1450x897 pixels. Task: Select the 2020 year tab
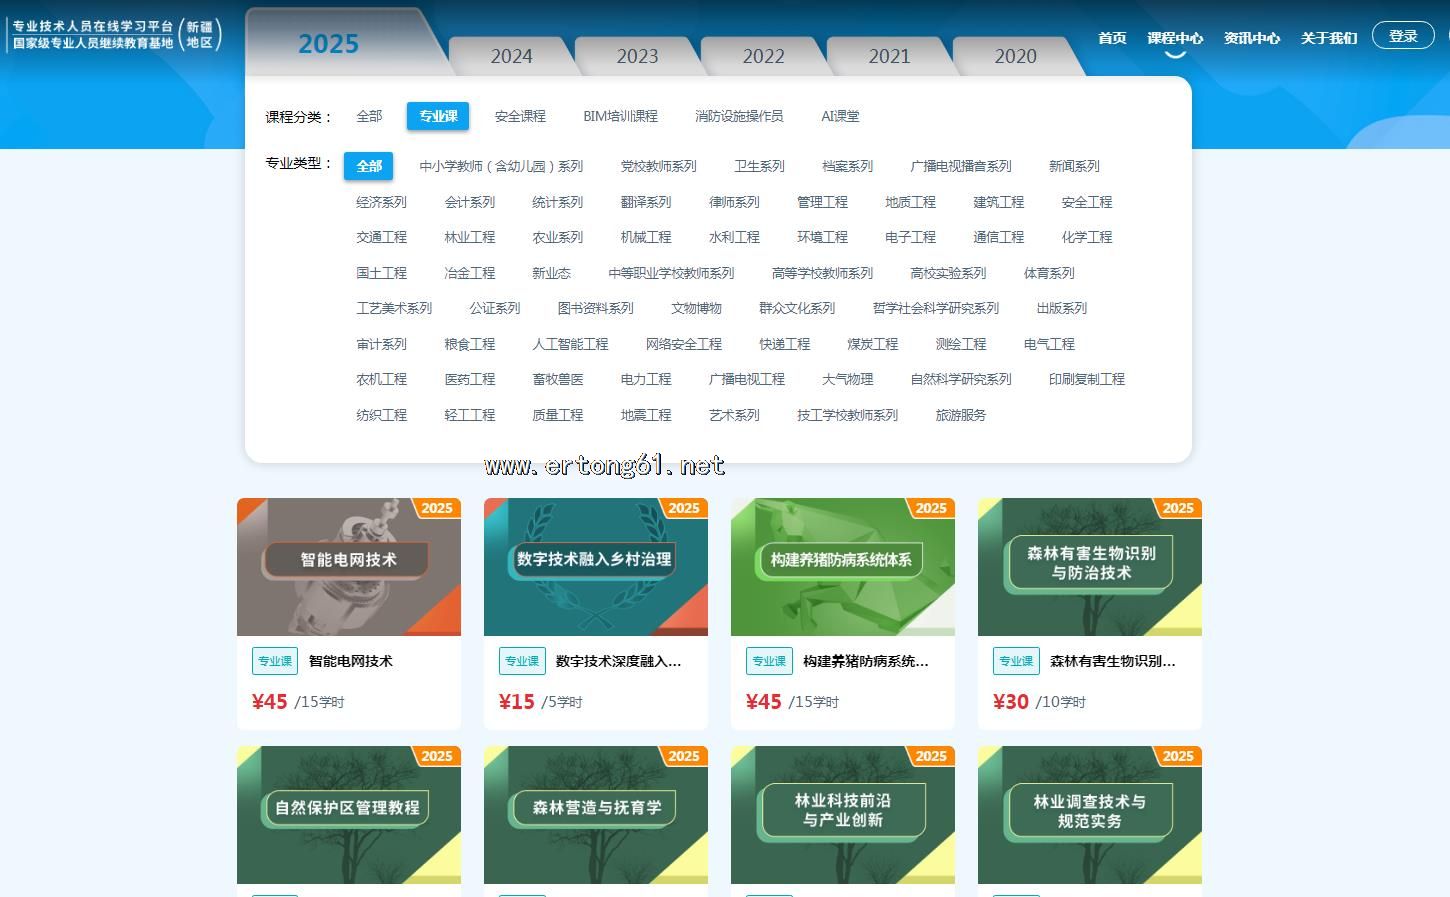point(1015,56)
